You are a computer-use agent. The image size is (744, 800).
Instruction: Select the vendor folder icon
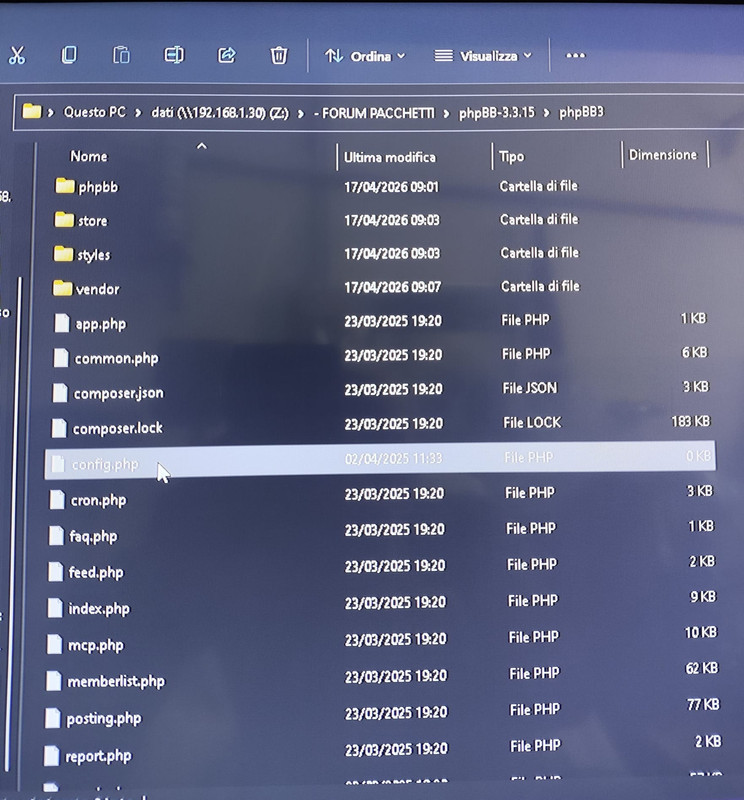(x=62, y=288)
